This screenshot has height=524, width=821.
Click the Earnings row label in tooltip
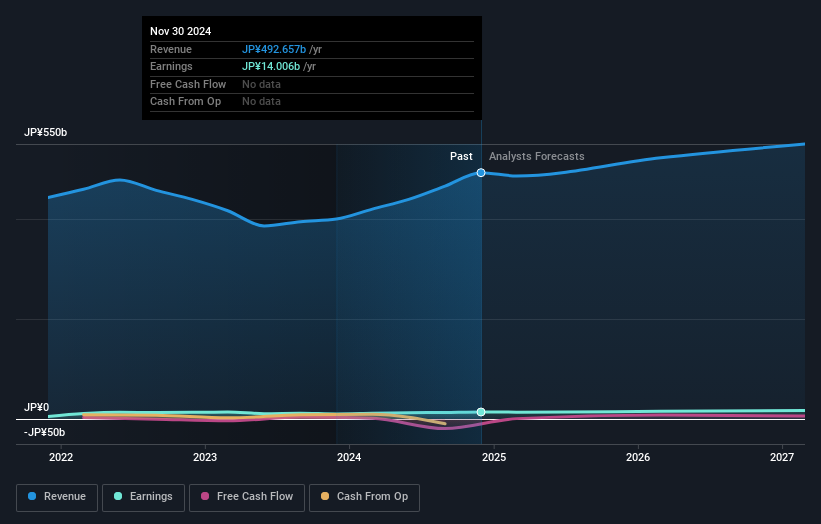coord(171,66)
